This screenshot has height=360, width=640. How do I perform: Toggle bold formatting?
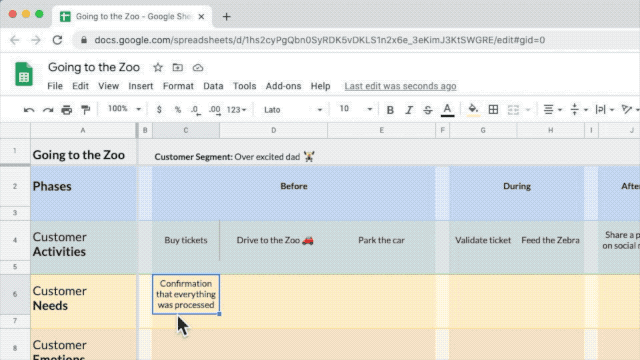[390, 110]
